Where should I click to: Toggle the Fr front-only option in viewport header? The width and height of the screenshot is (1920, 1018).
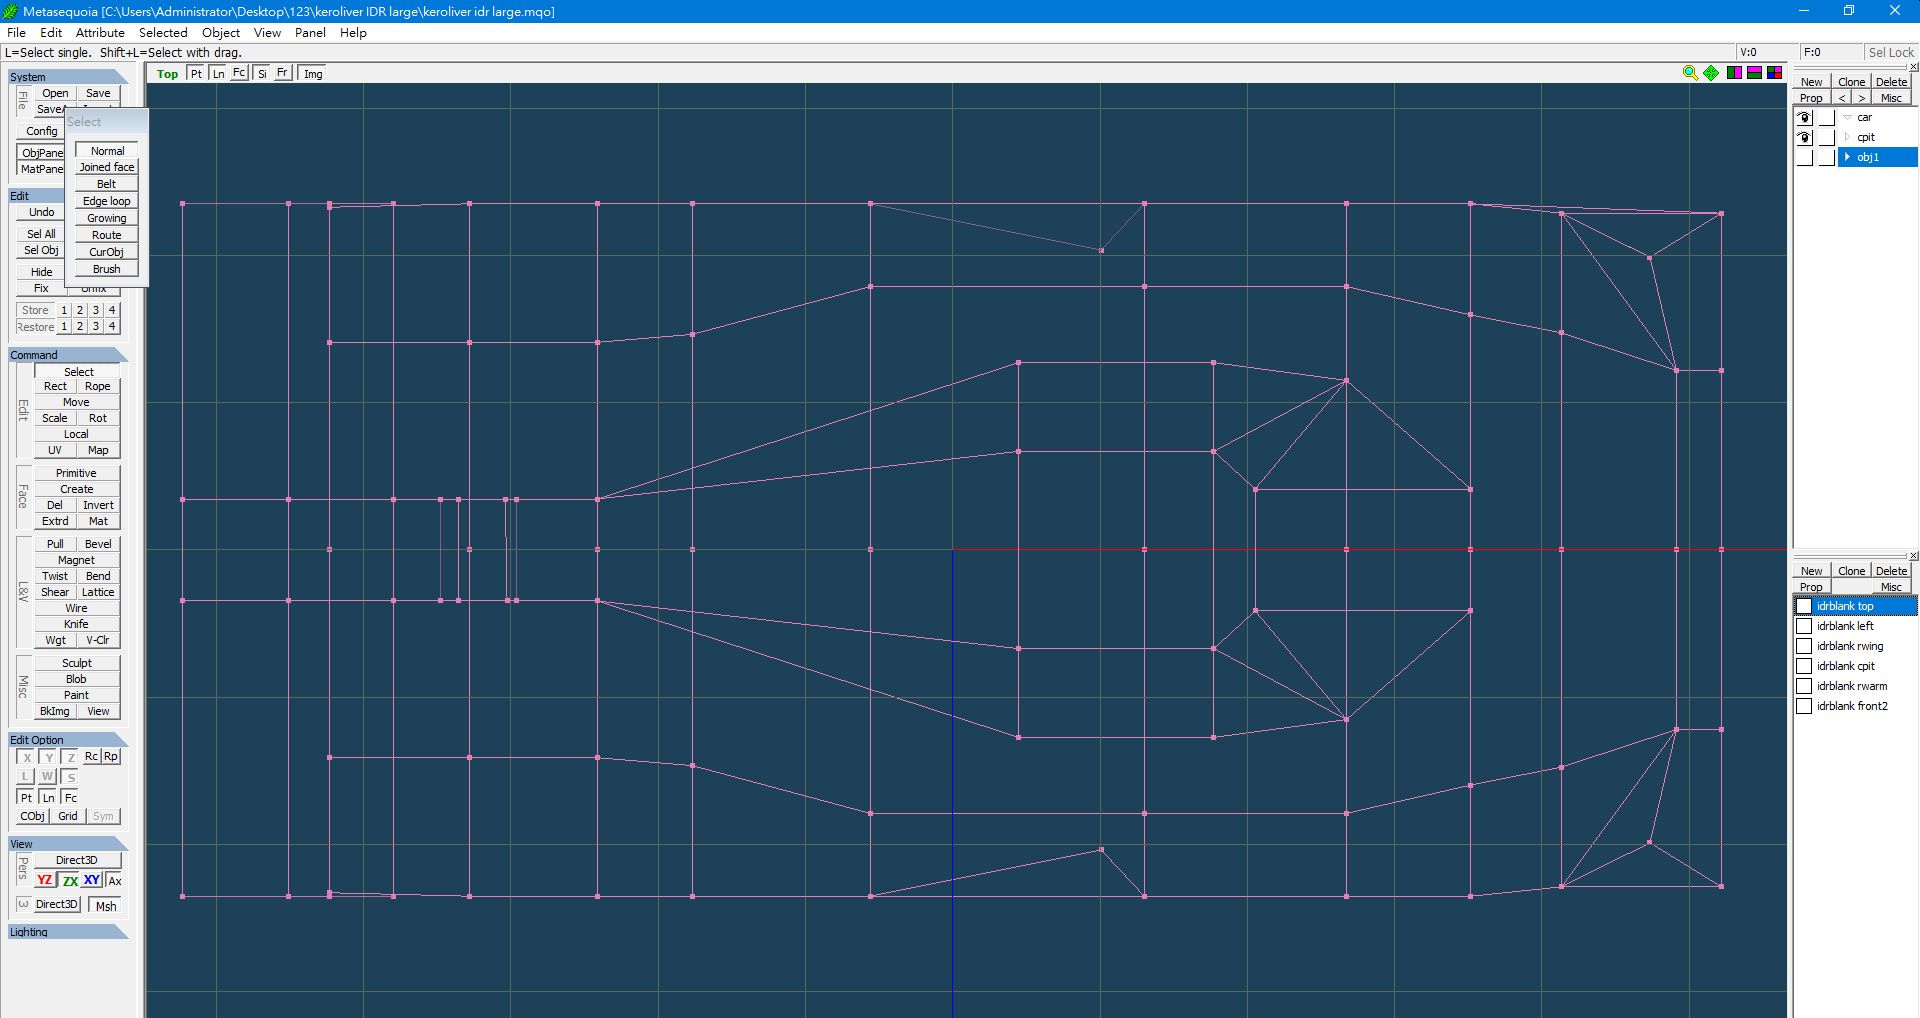pos(282,74)
